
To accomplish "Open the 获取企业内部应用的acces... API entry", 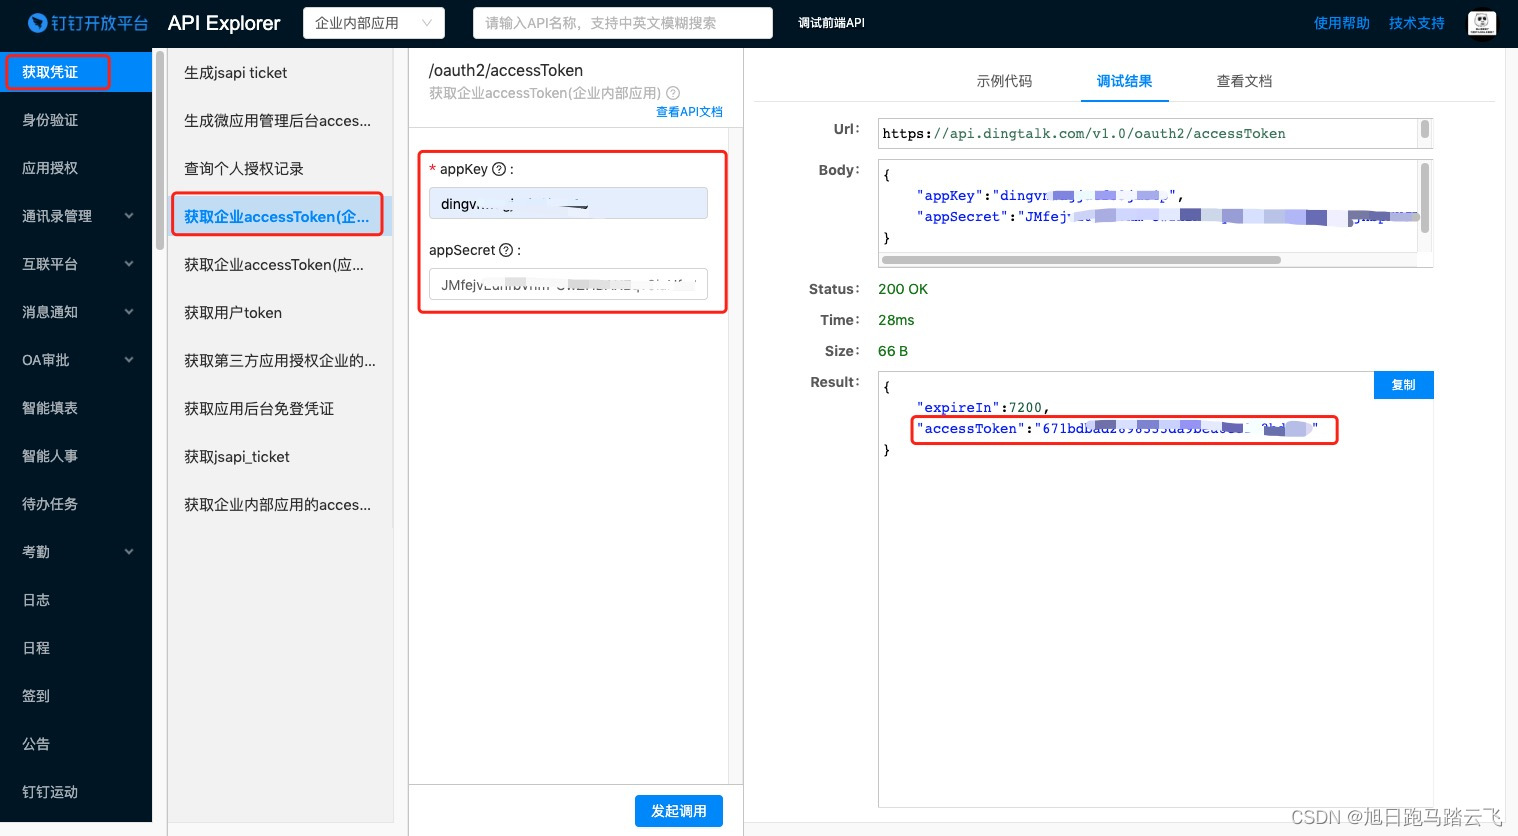I will pos(280,505).
